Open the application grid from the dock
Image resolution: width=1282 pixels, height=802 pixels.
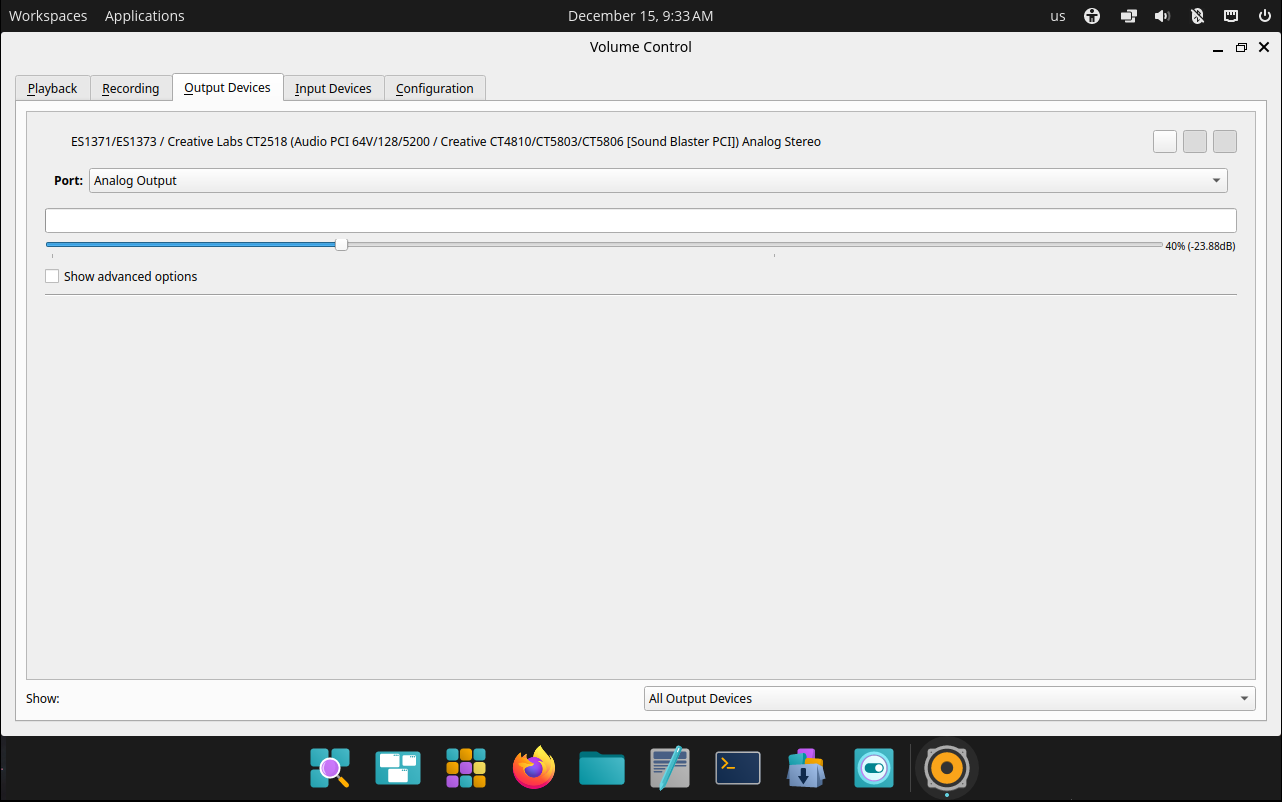(465, 768)
